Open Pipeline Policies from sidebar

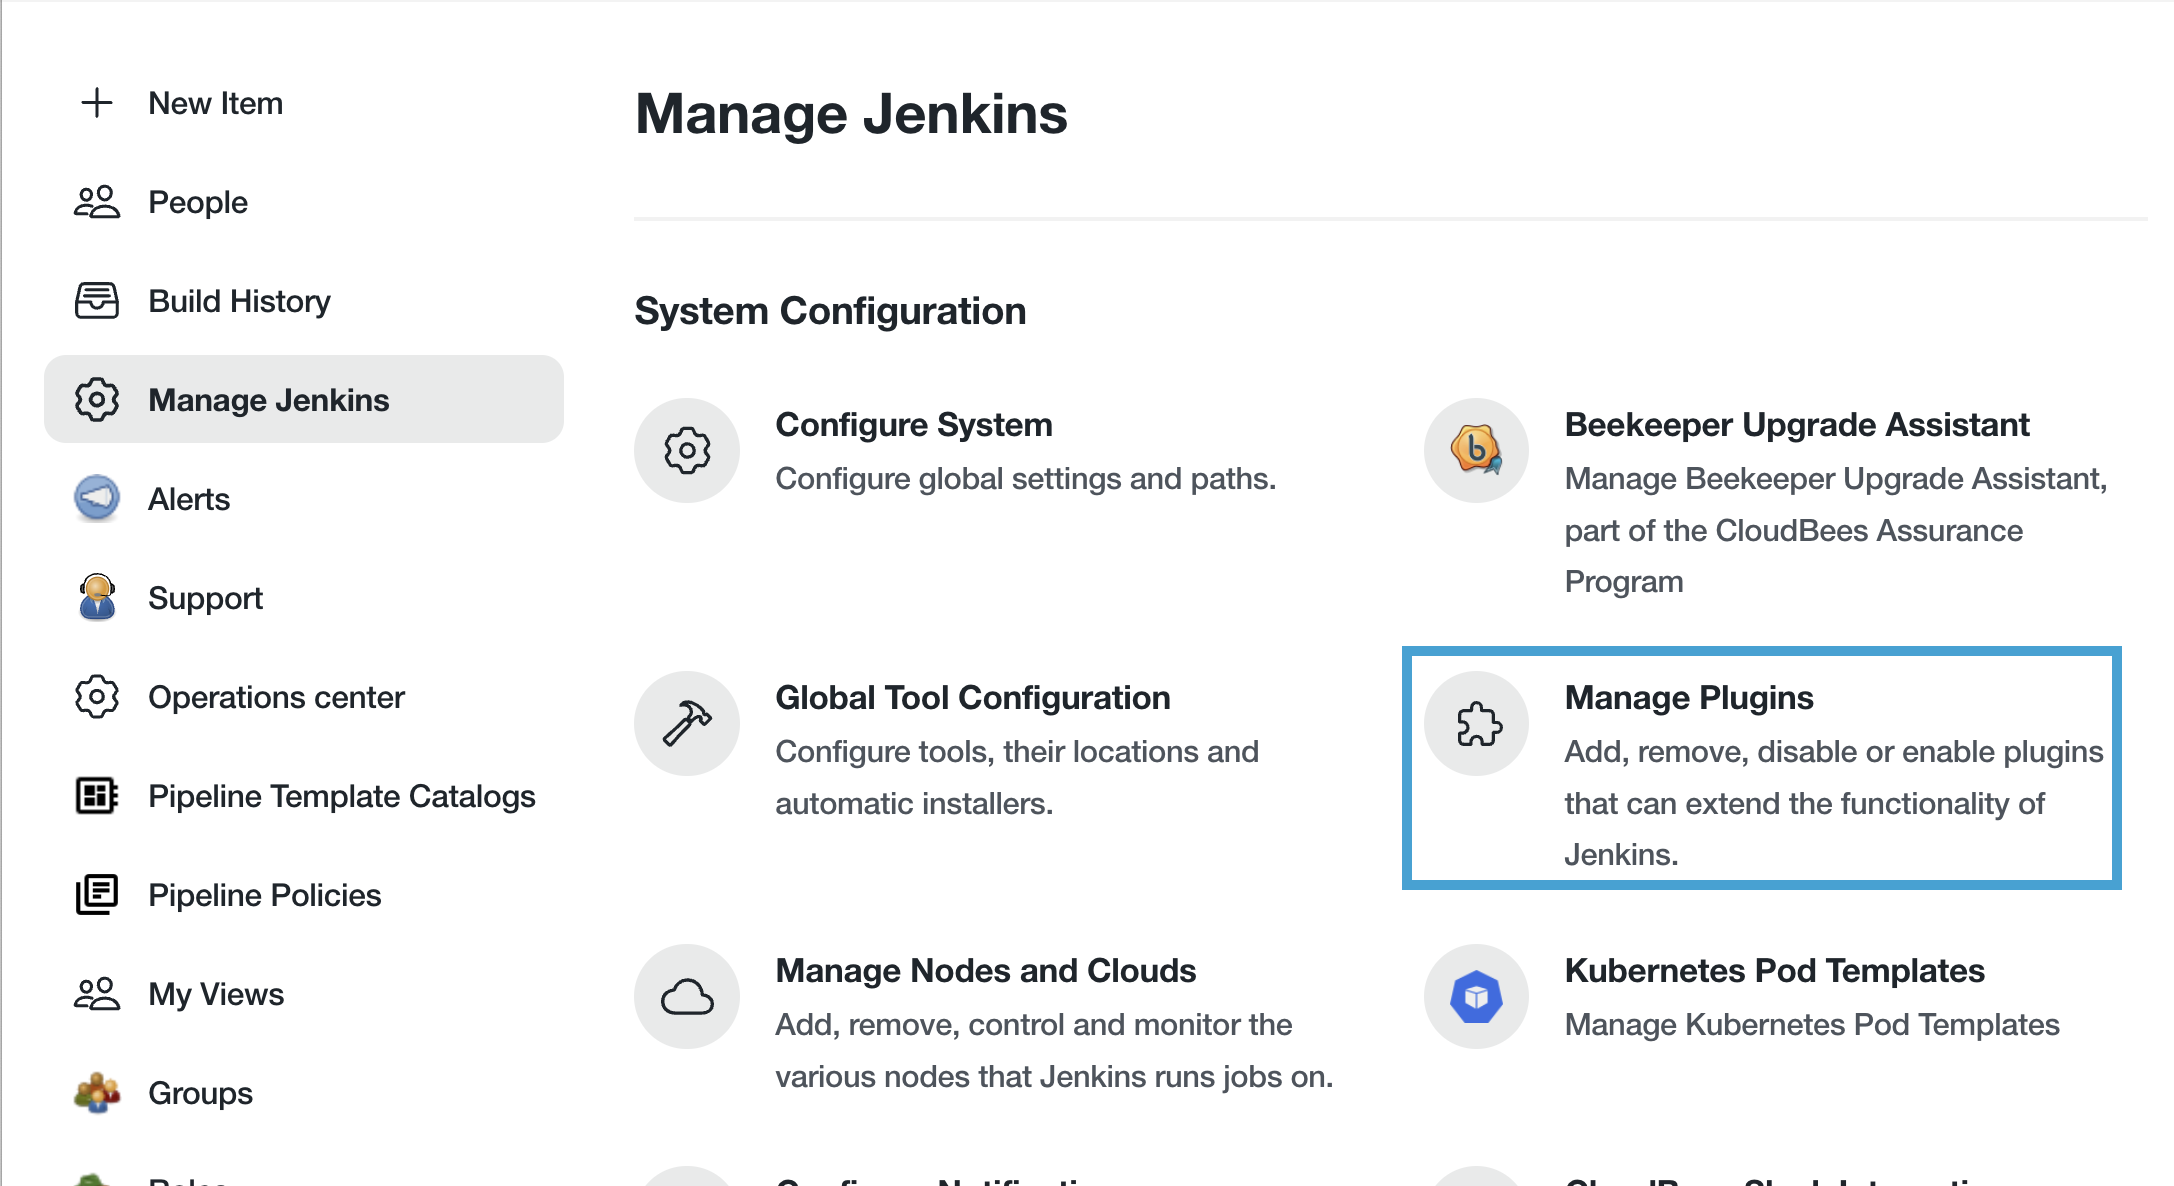click(x=264, y=895)
